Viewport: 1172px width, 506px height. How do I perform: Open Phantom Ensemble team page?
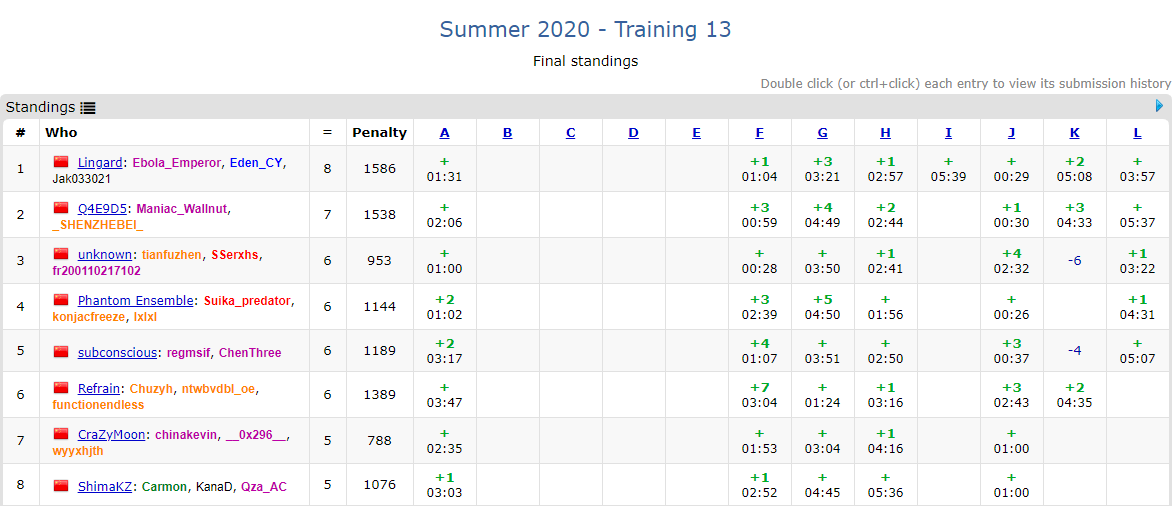(136, 300)
